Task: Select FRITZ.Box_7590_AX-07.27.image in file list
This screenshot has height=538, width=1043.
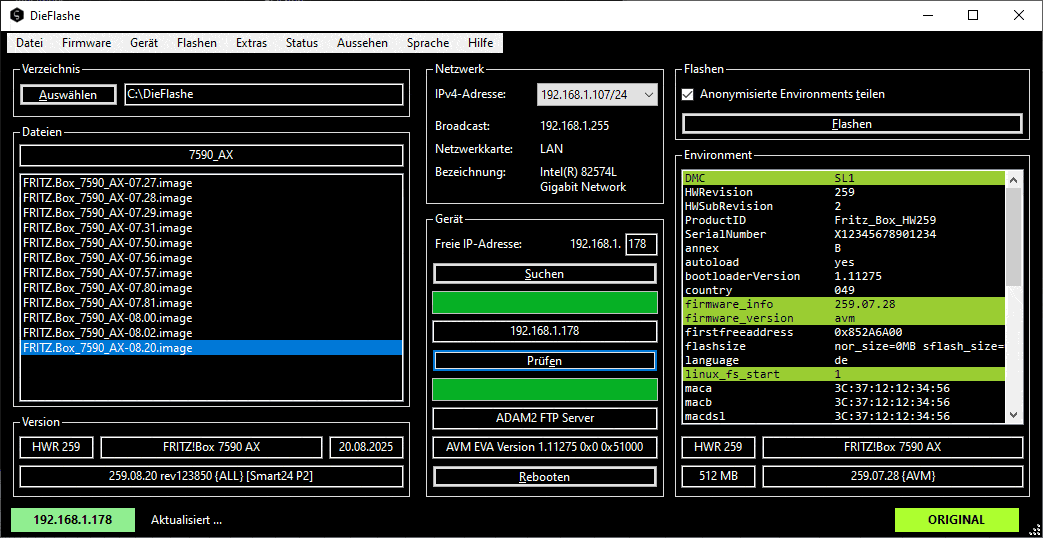Action: [x=108, y=183]
